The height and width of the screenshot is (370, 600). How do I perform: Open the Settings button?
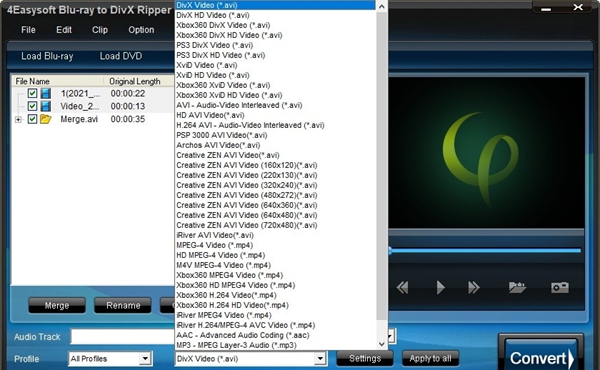coord(365,359)
